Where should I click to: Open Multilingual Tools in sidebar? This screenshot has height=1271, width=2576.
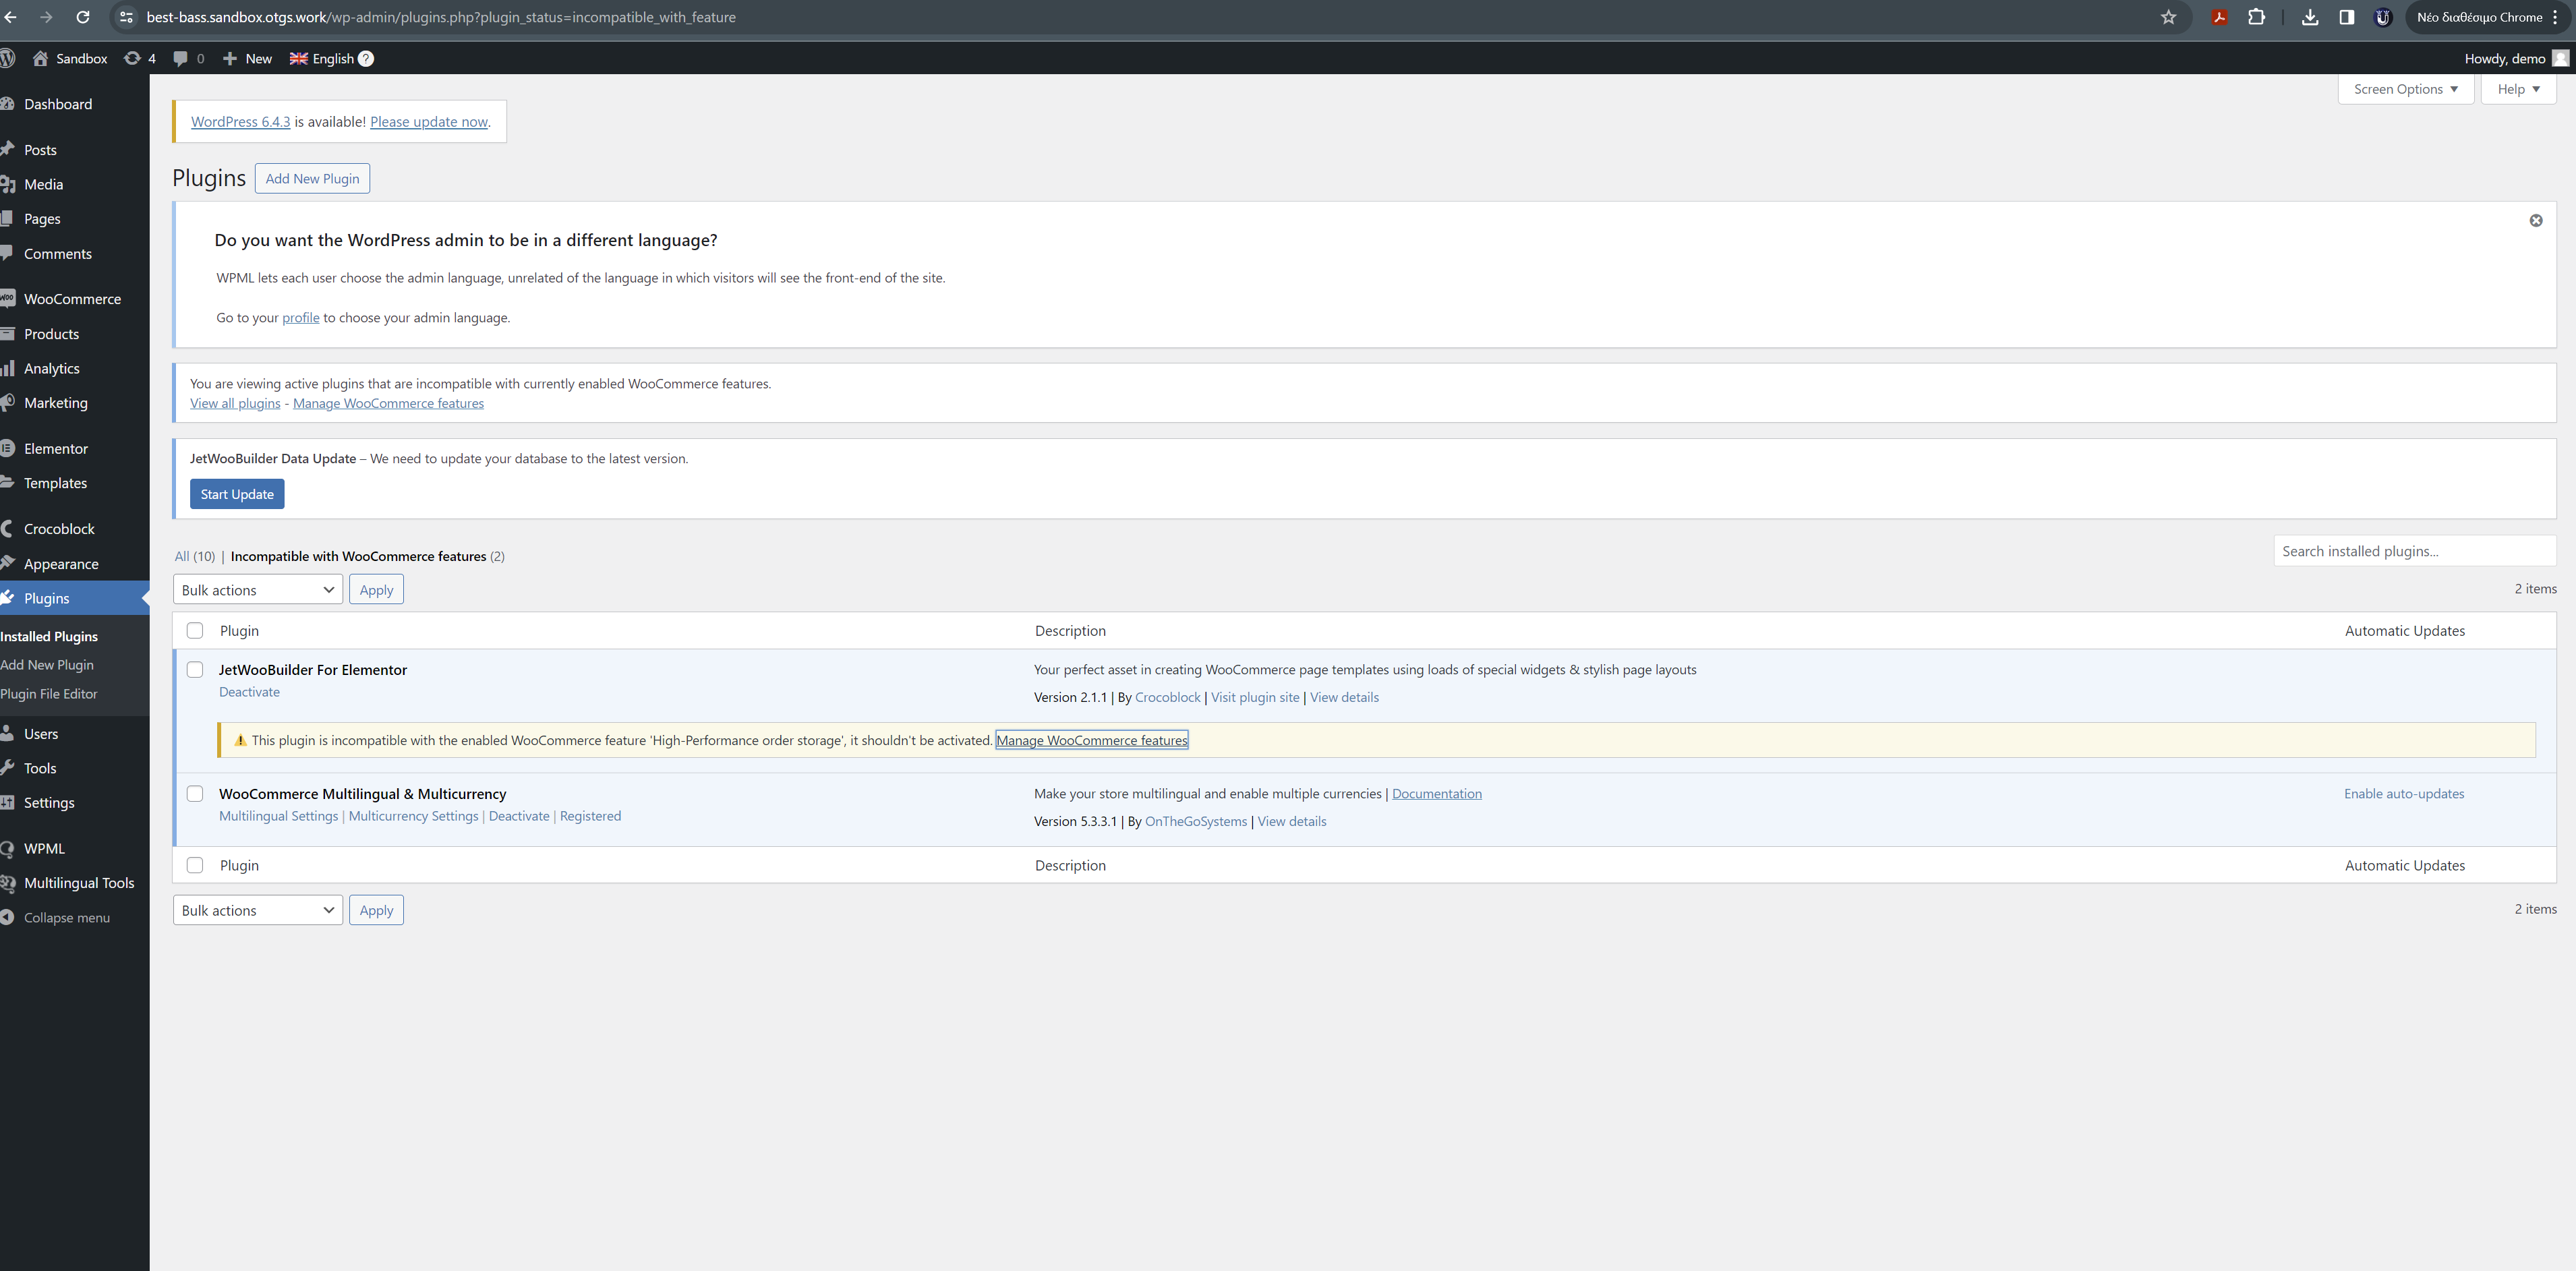tap(78, 882)
